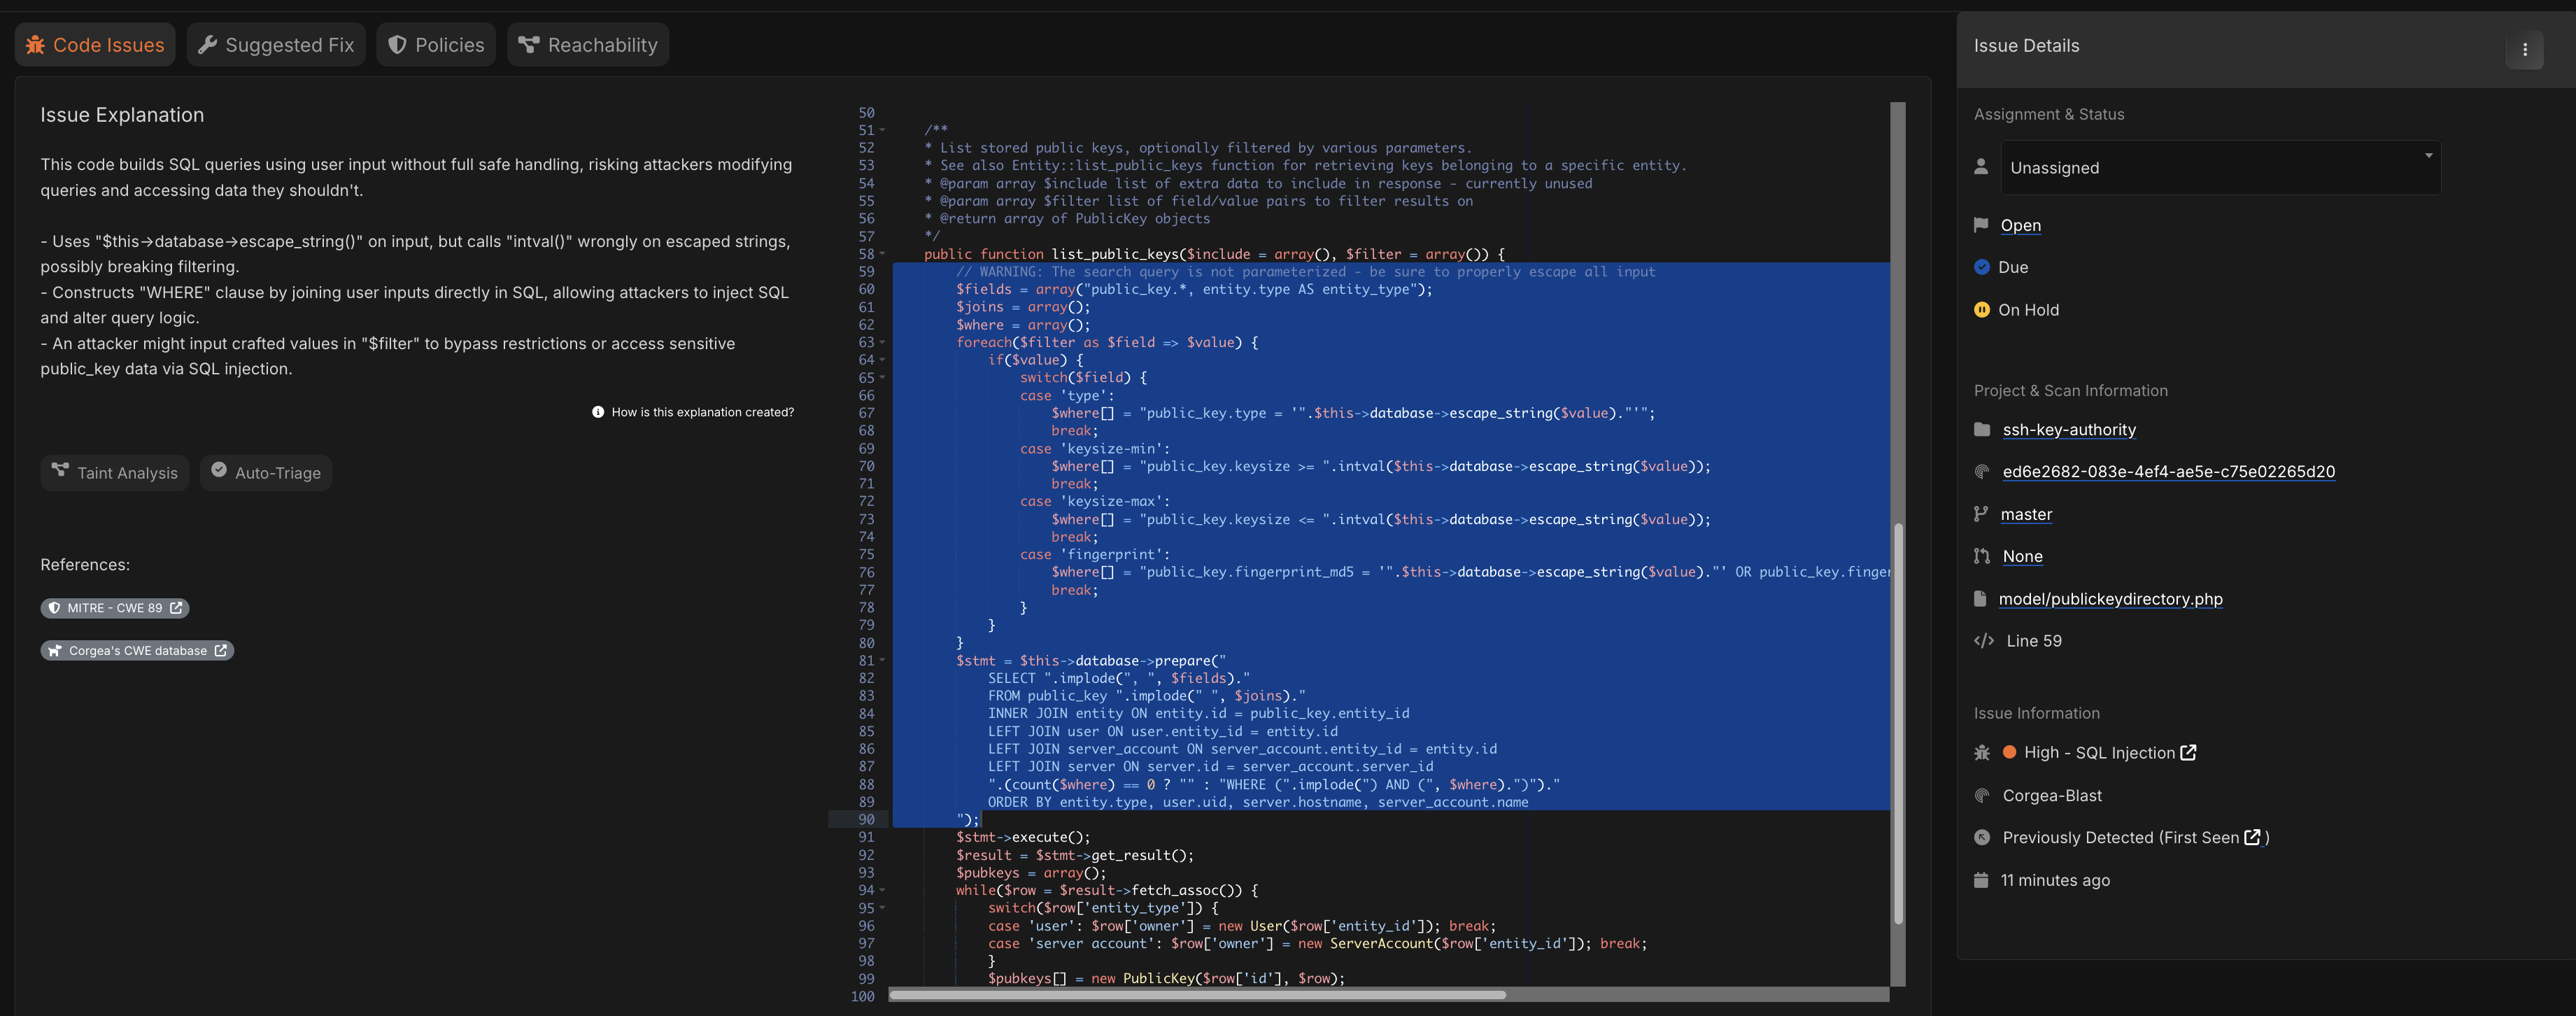Click the WARNING comment on line 59
This screenshot has height=1016, width=2576.
(x=1305, y=272)
